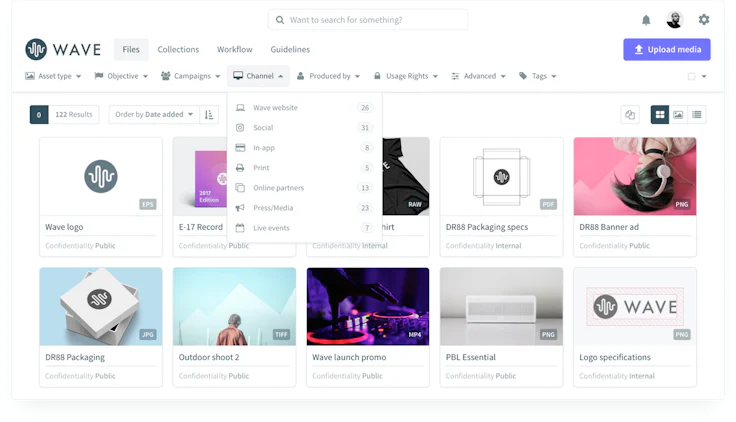Click the printer icon beside Print
Image resolution: width=736 pixels, height=422 pixels.
pos(240,168)
